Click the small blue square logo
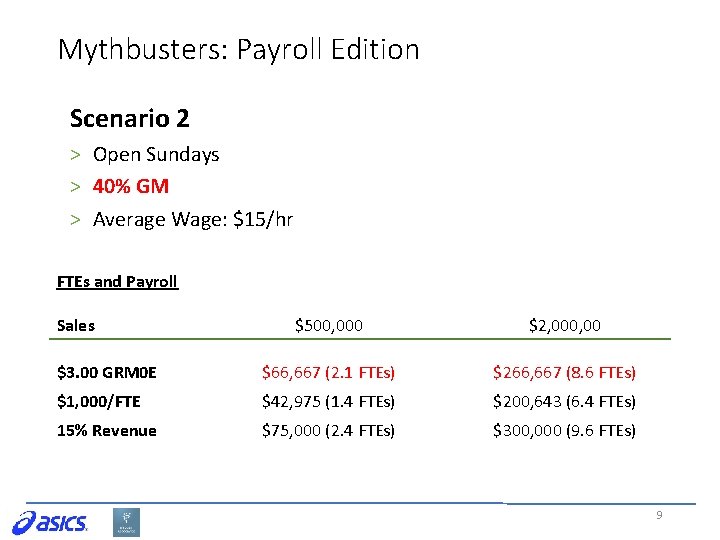Screen dimensions: 720x540 click(126, 522)
